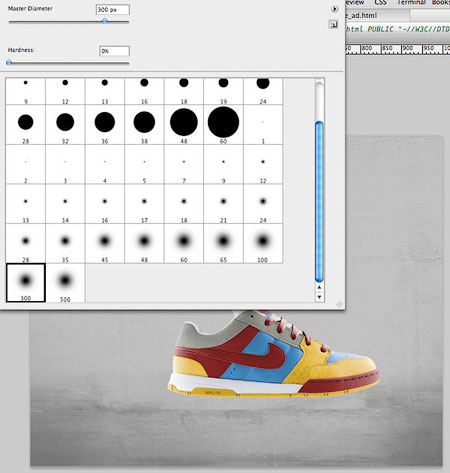The width and height of the screenshot is (450, 473).
Task: Click the create new preset icon
Action: 334,24
